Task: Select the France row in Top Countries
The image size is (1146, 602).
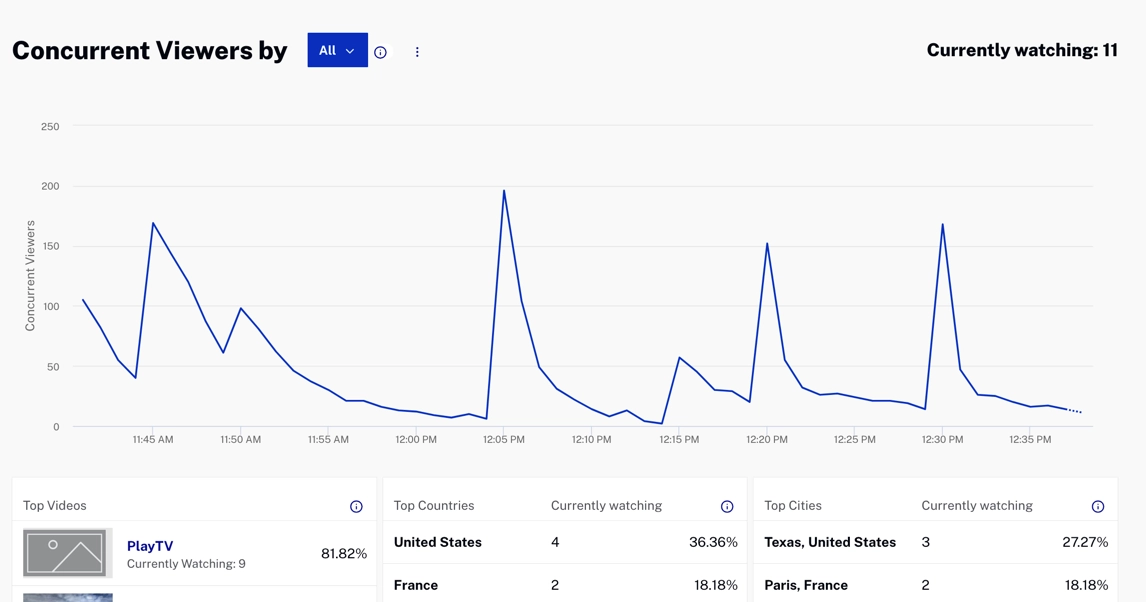Action: (565, 585)
